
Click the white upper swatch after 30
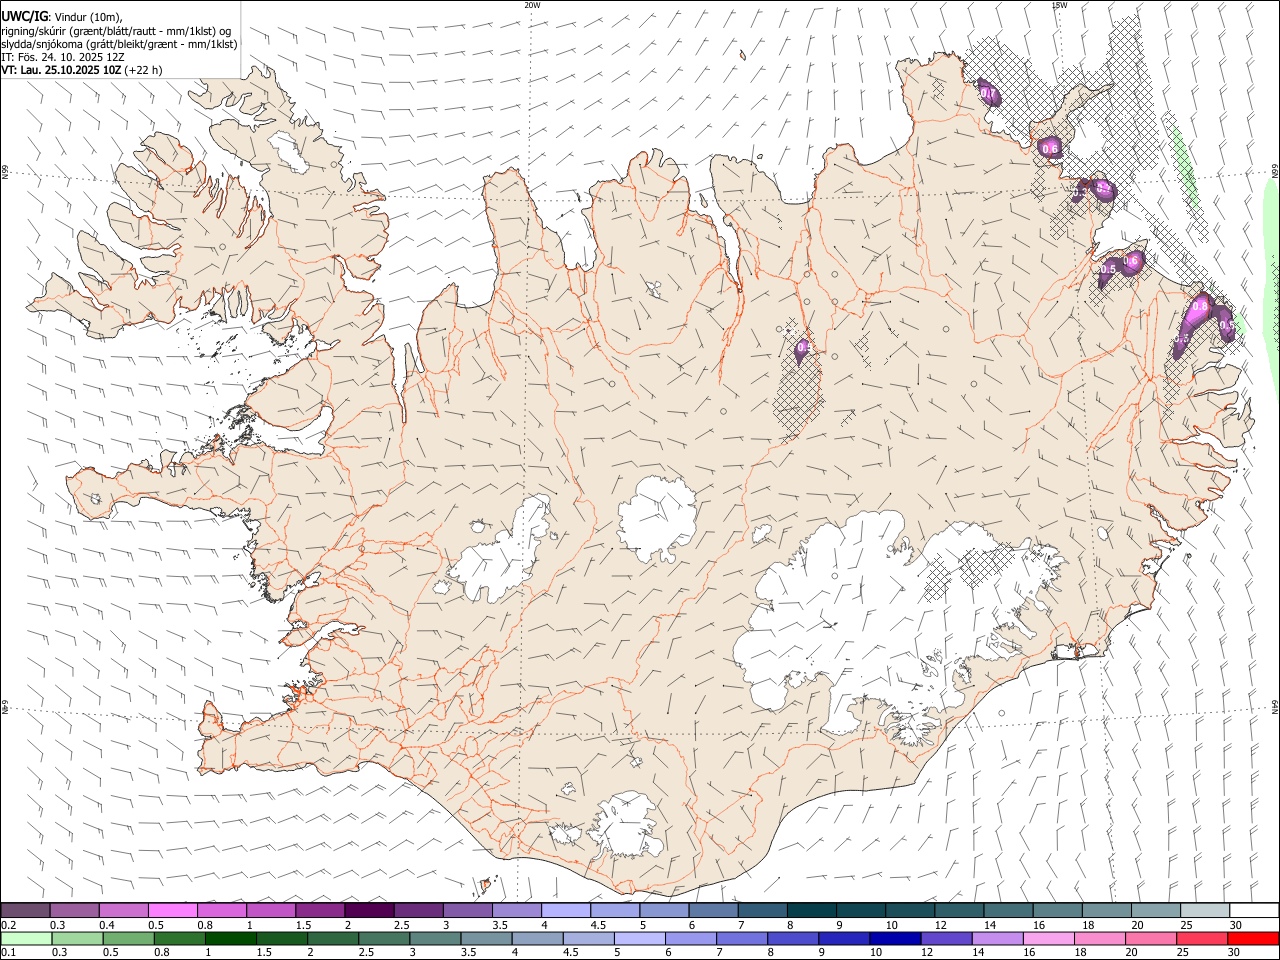pos(1253,910)
